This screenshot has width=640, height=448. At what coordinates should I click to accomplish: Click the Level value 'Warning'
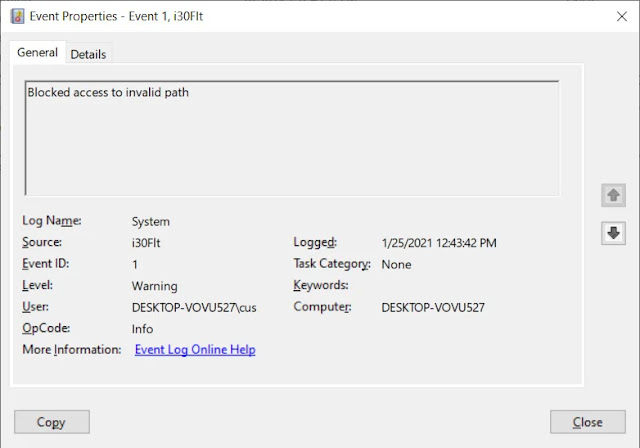pos(154,286)
